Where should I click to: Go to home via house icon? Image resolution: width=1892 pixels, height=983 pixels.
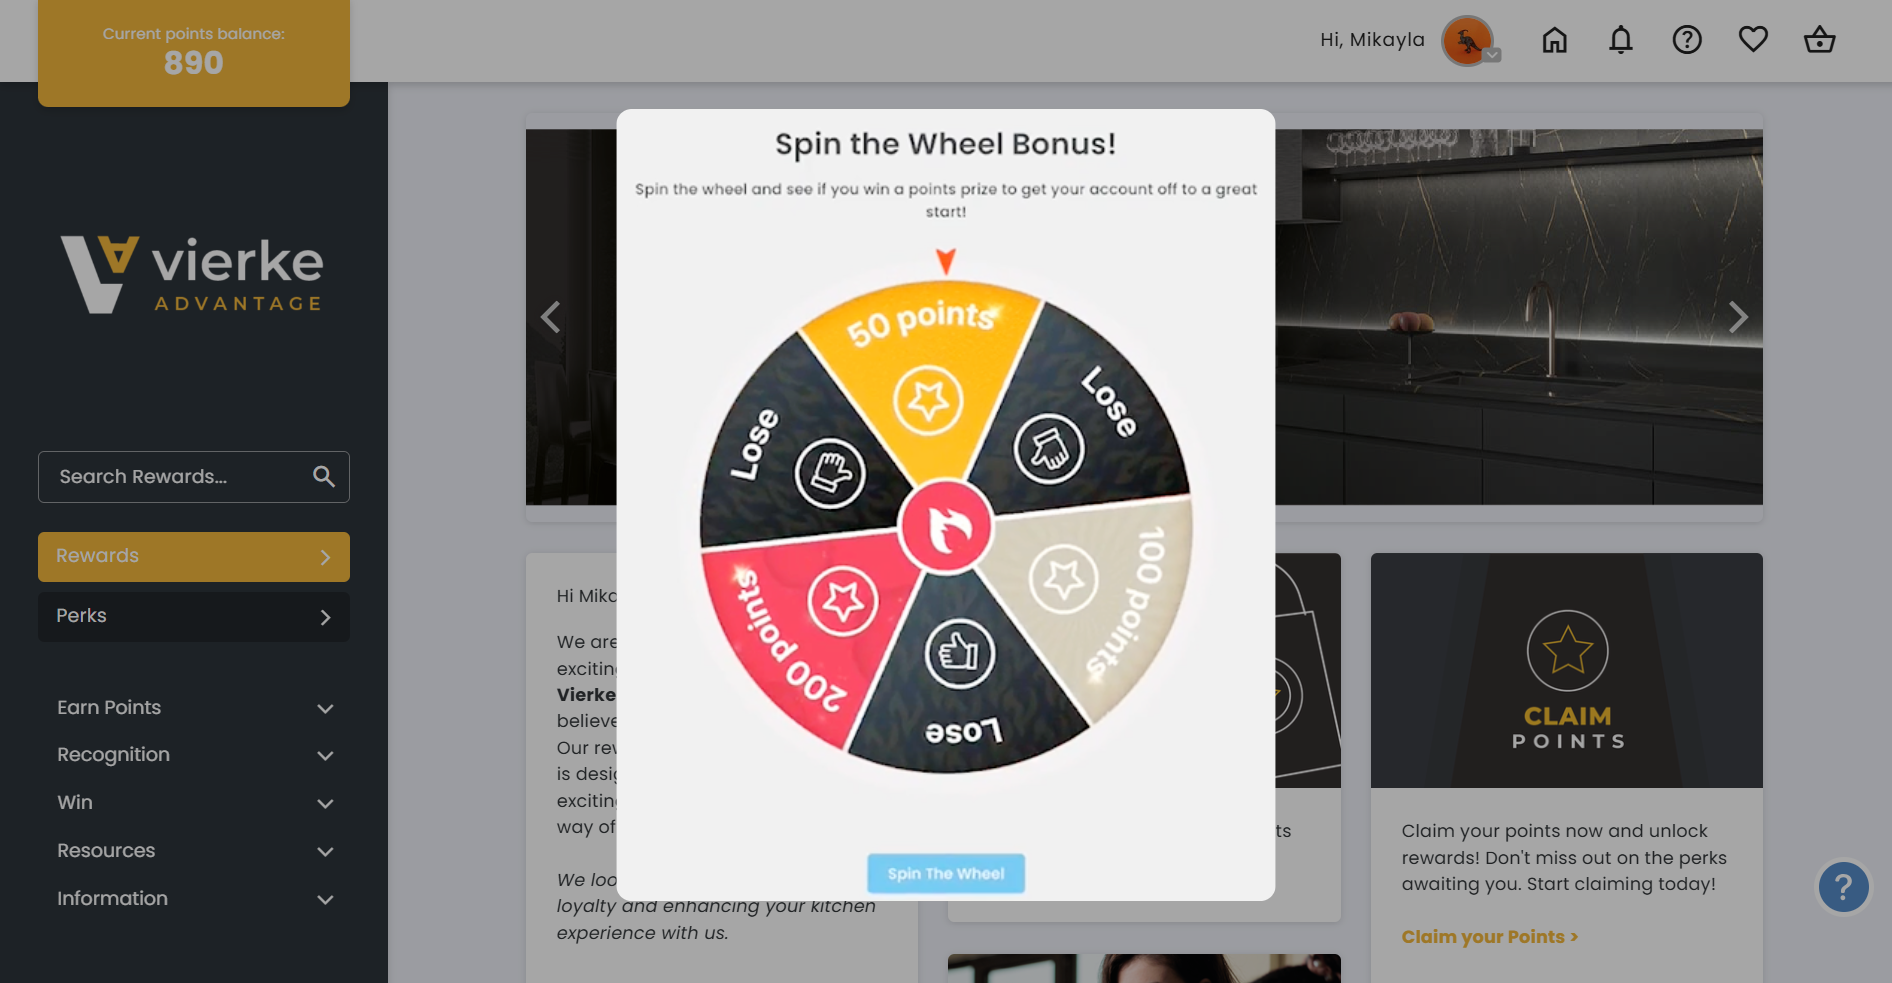pyautogui.click(x=1554, y=40)
